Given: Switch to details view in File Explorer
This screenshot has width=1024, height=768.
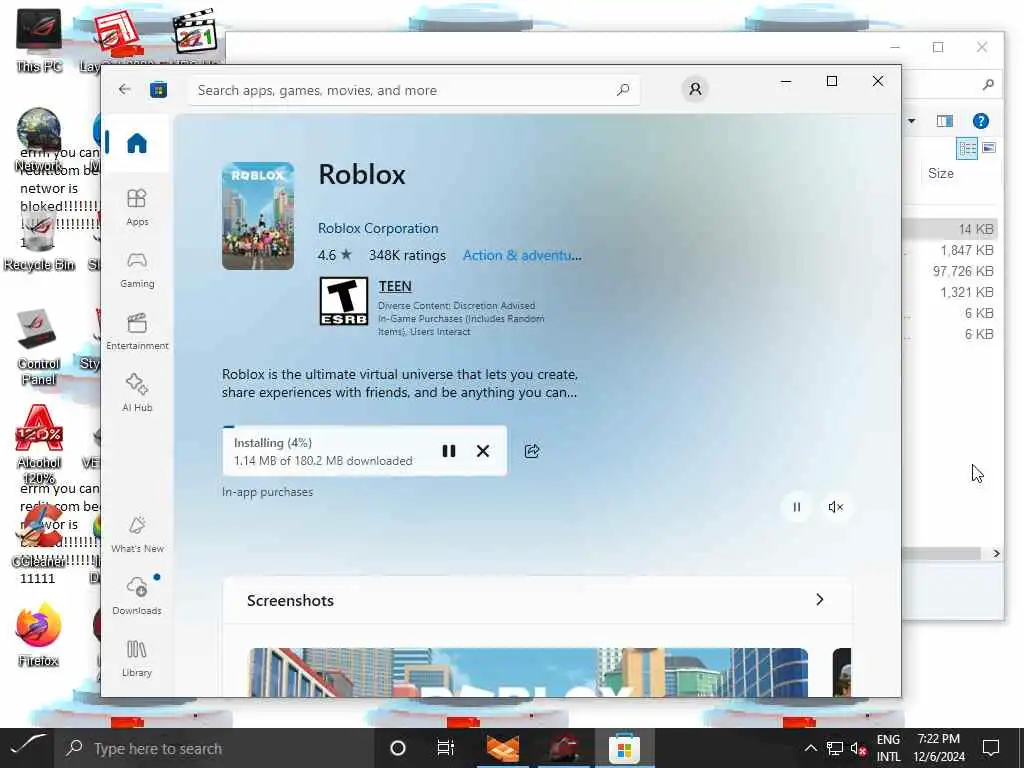Looking at the screenshot, I should [967, 148].
